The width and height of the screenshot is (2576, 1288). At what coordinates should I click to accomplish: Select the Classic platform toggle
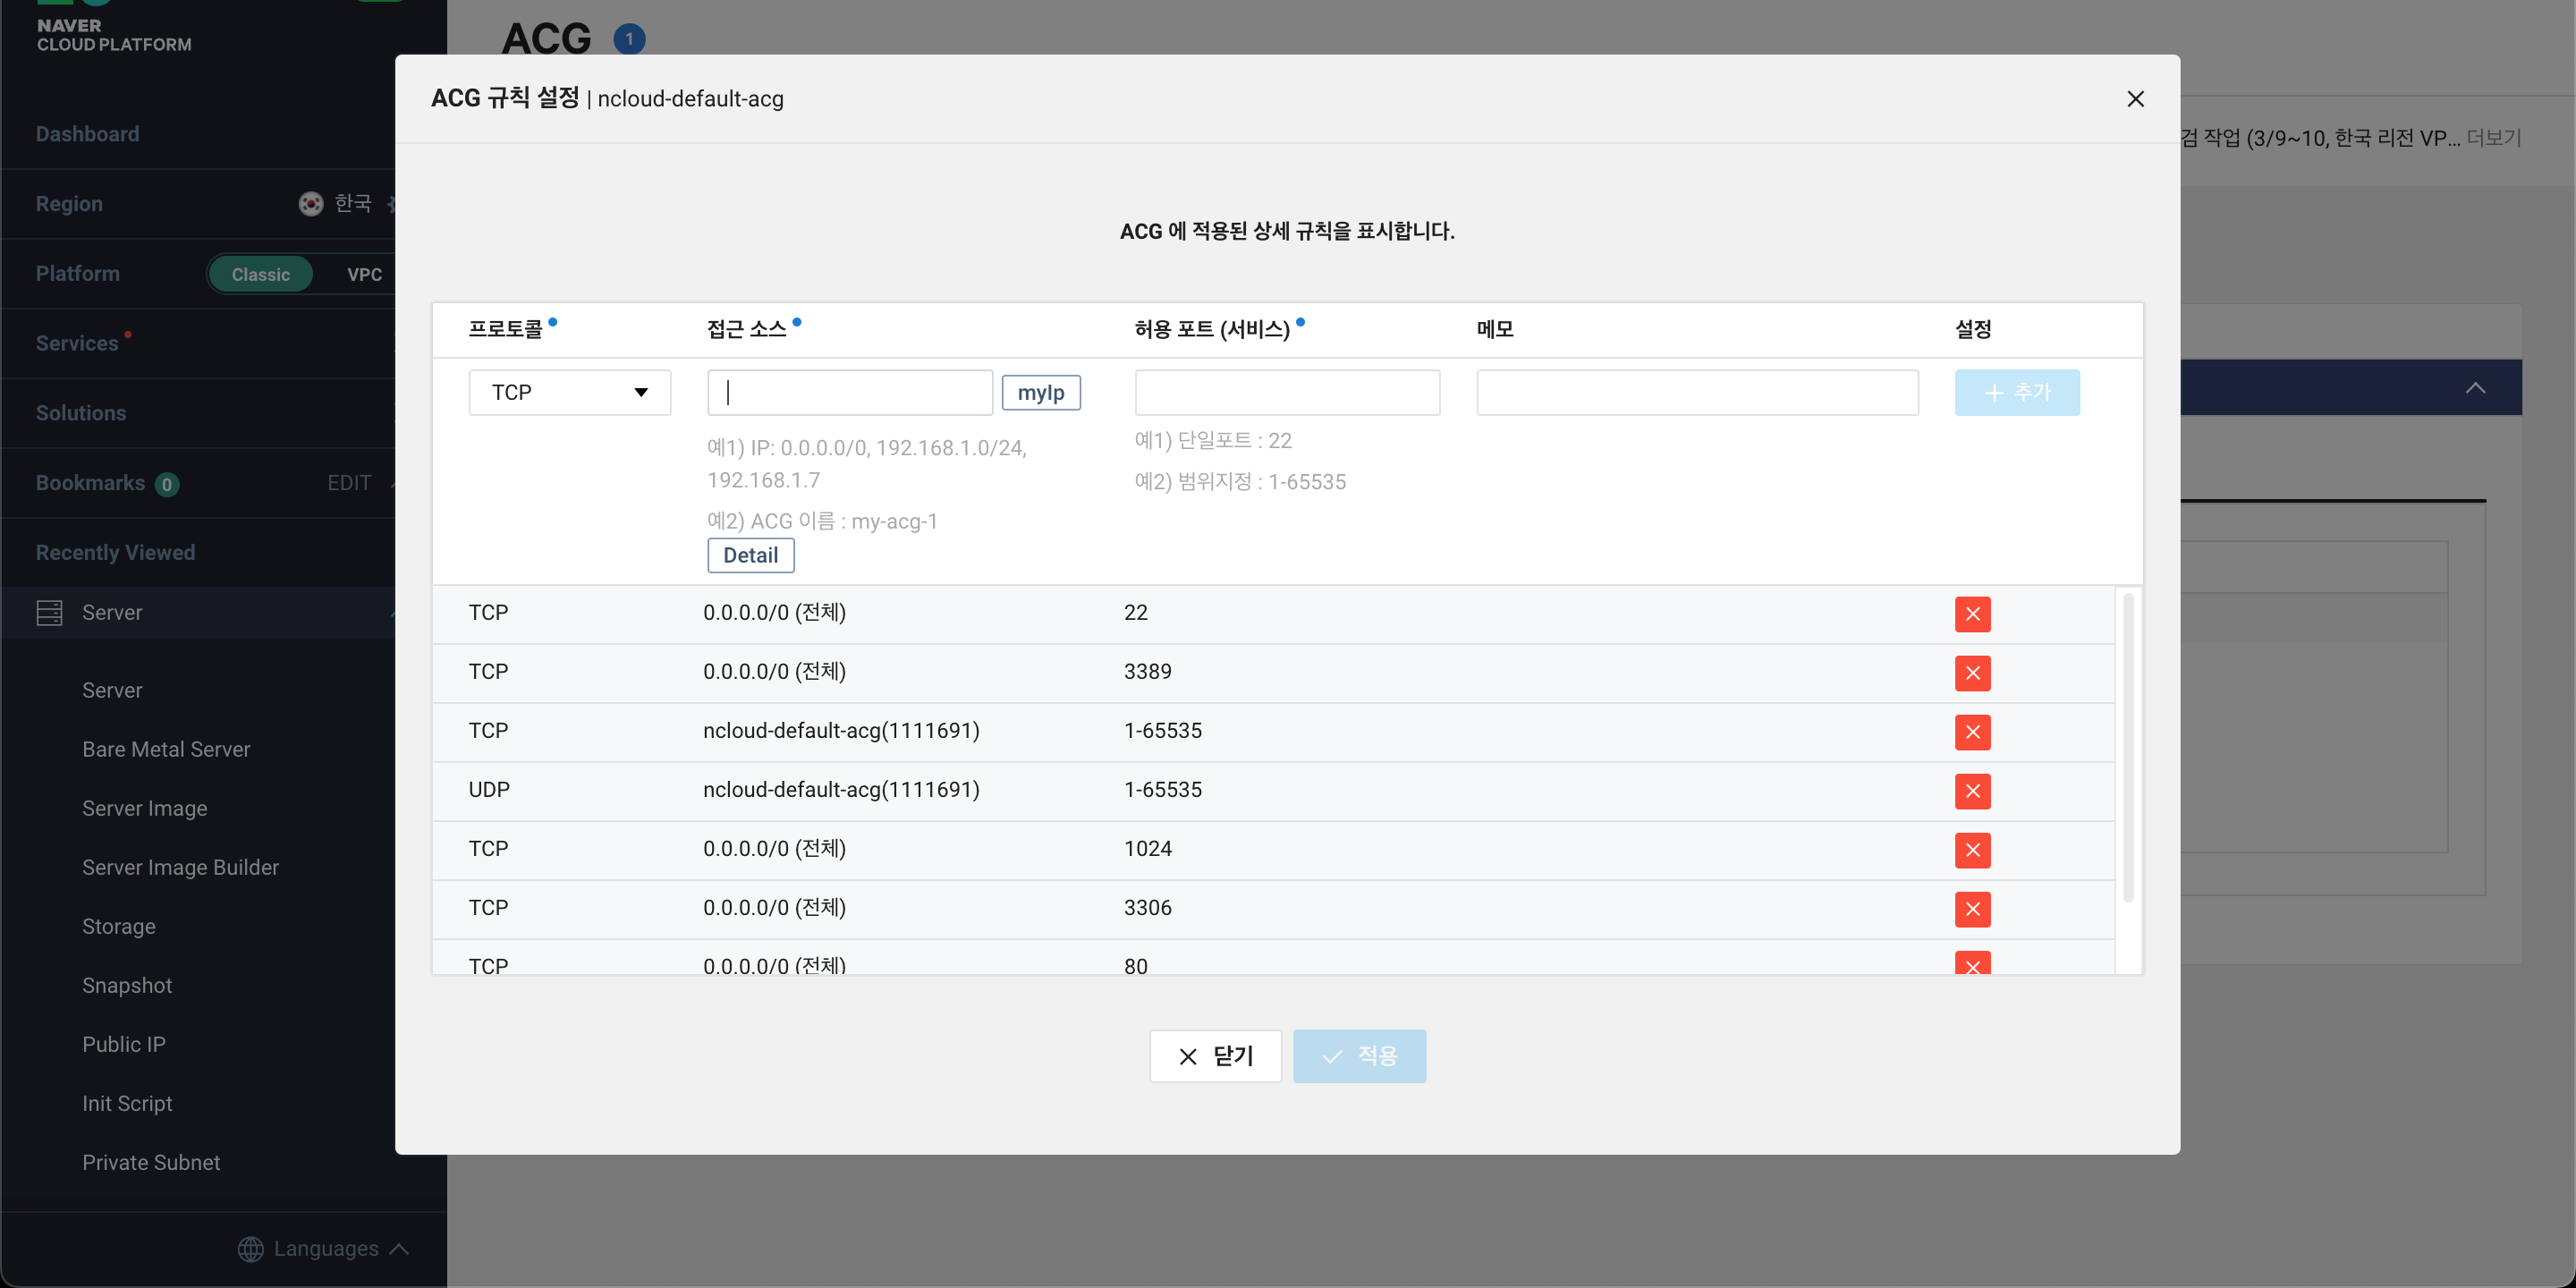(x=260, y=274)
